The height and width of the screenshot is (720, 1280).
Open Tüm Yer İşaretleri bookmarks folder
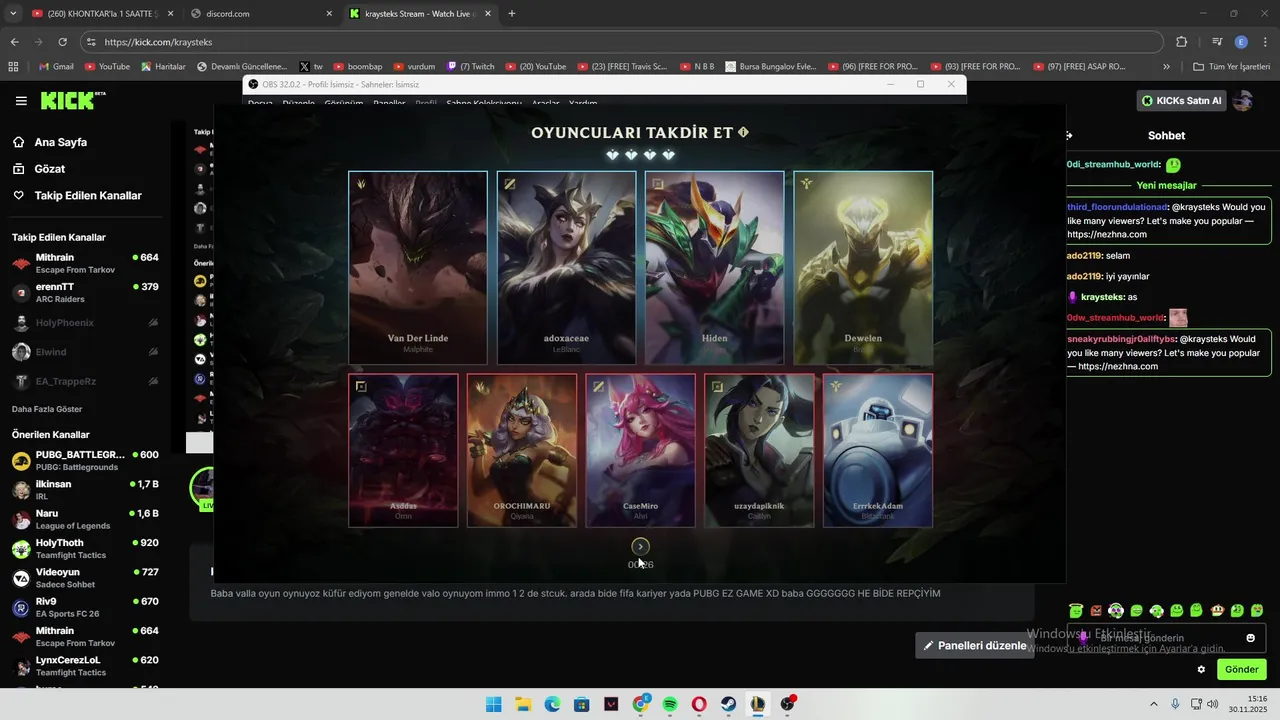tap(1232, 67)
